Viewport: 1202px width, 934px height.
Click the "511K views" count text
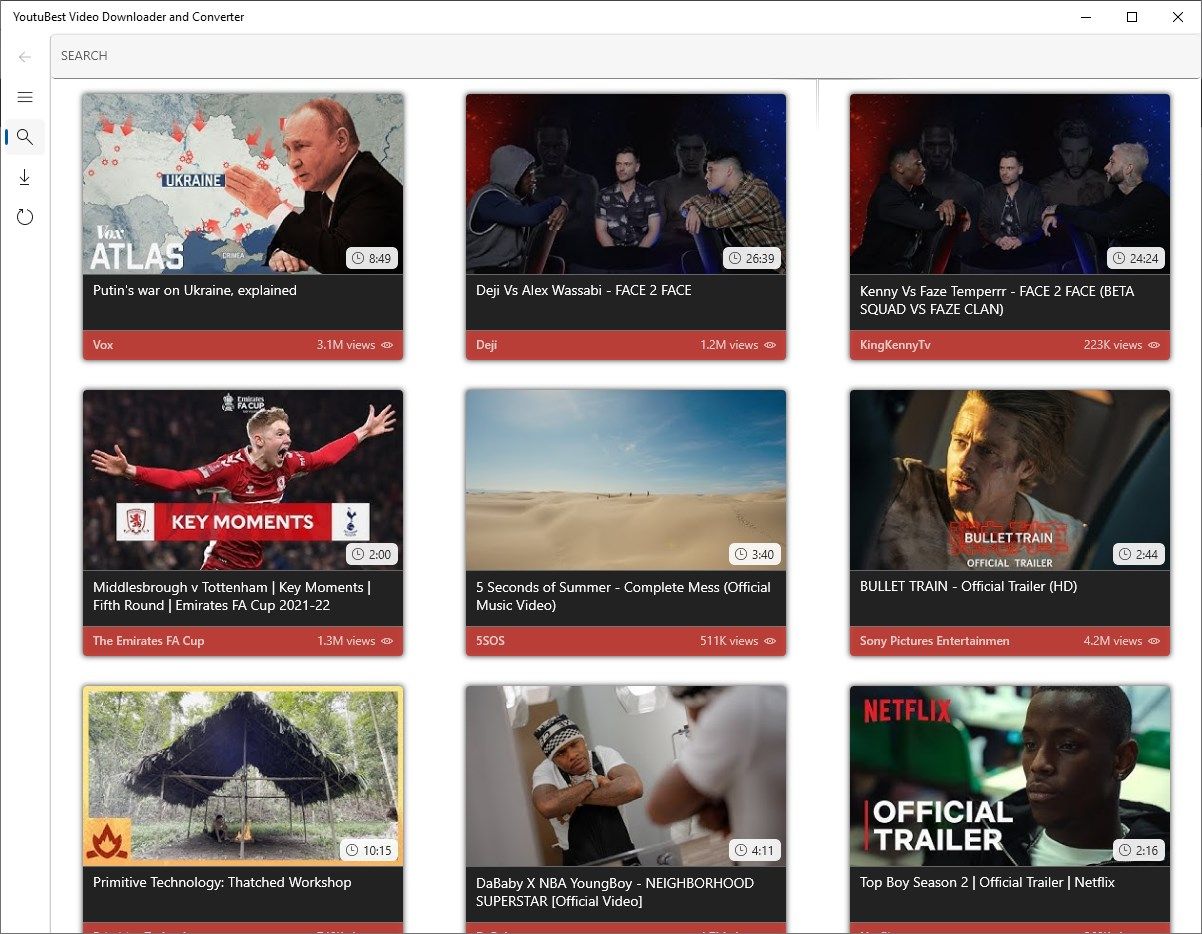tap(729, 641)
